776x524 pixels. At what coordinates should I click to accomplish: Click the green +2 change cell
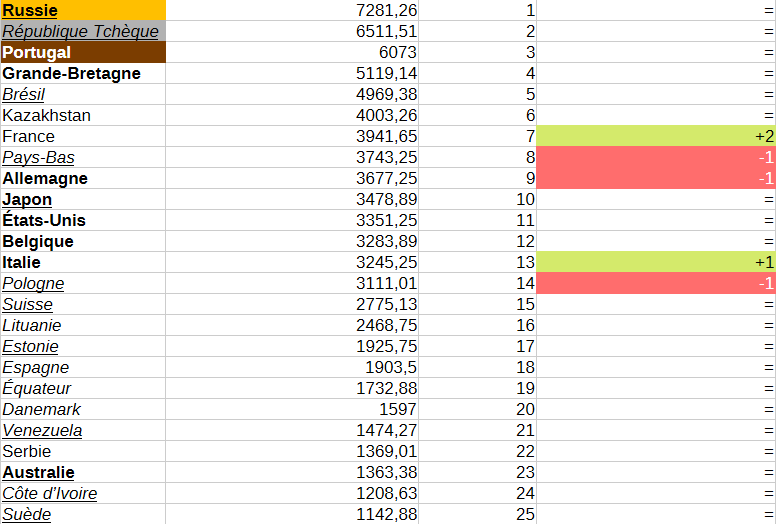(656, 136)
